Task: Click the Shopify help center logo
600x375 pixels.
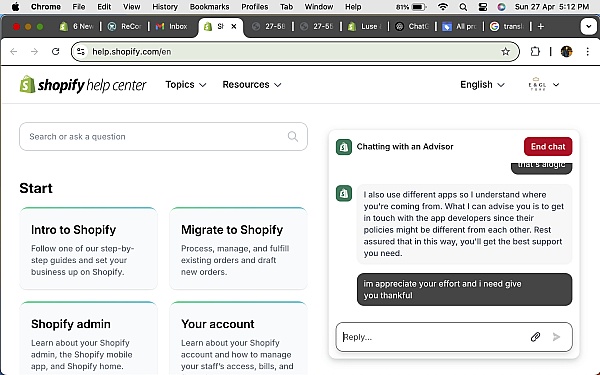Action: [83, 85]
